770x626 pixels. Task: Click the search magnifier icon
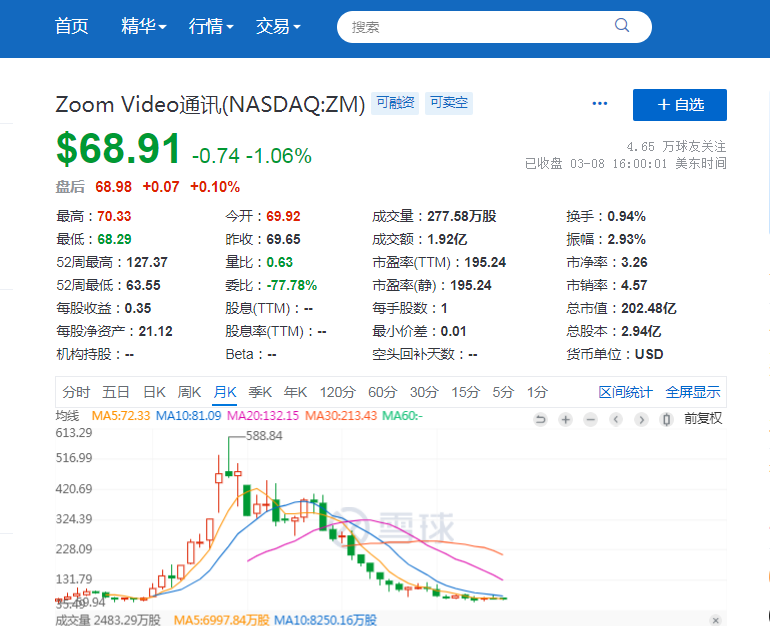(x=622, y=25)
